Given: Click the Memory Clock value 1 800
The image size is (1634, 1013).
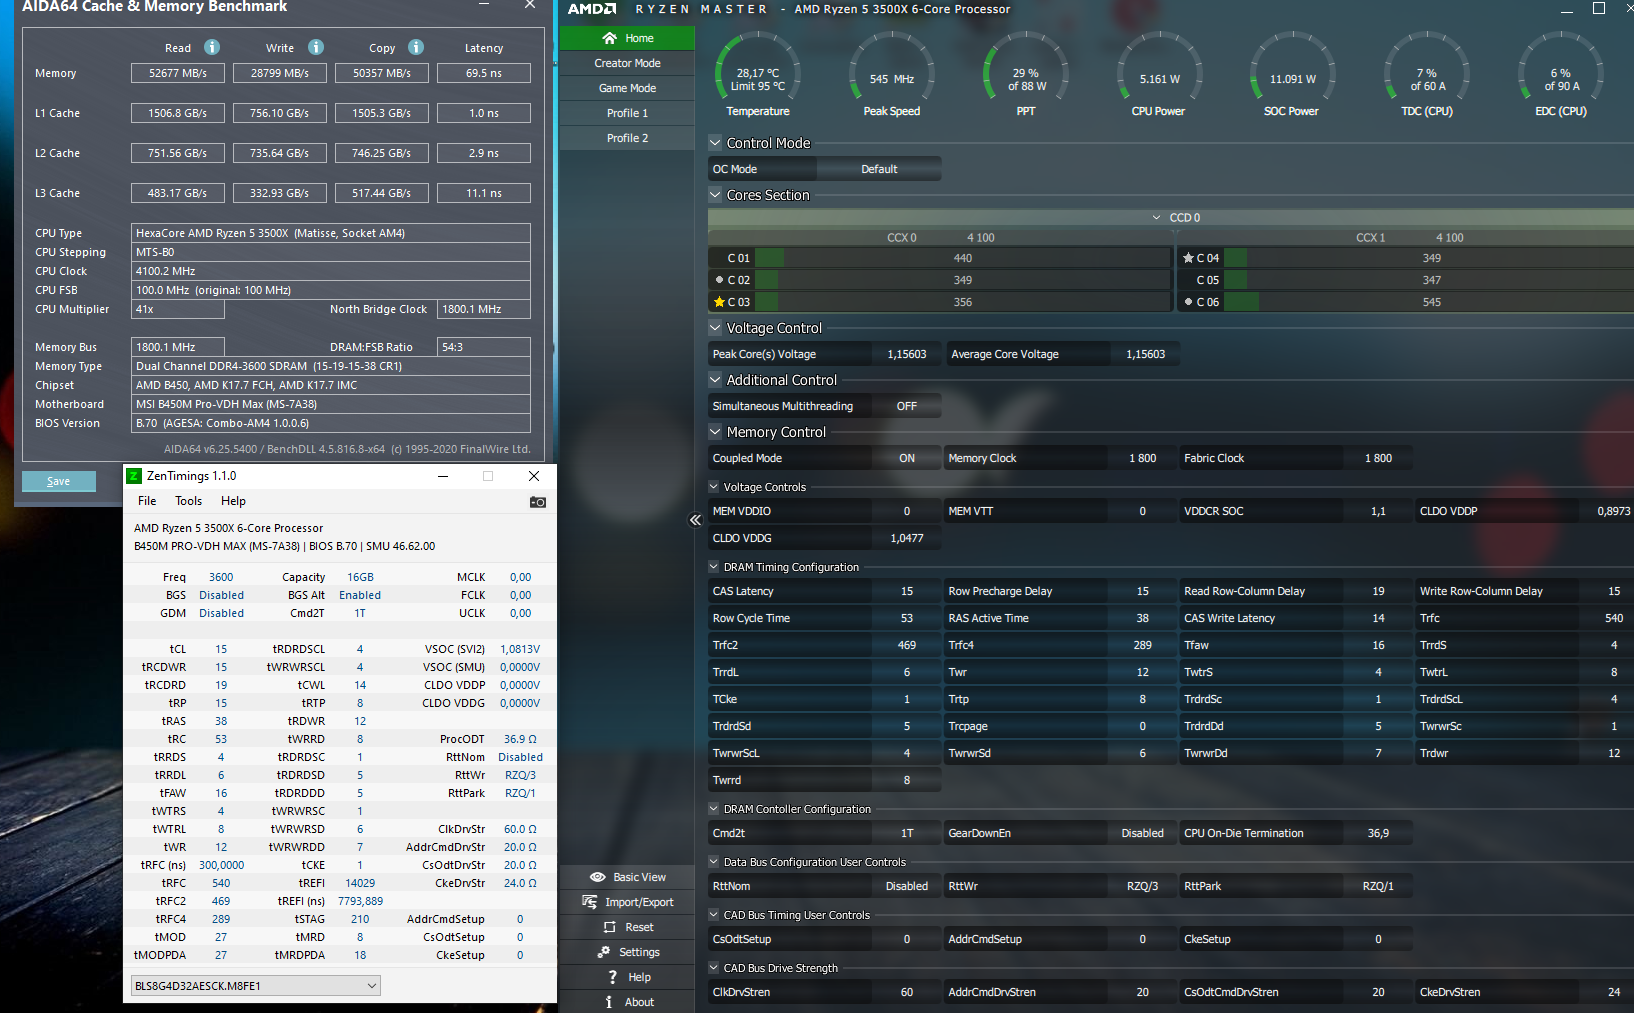Looking at the screenshot, I should [1142, 458].
